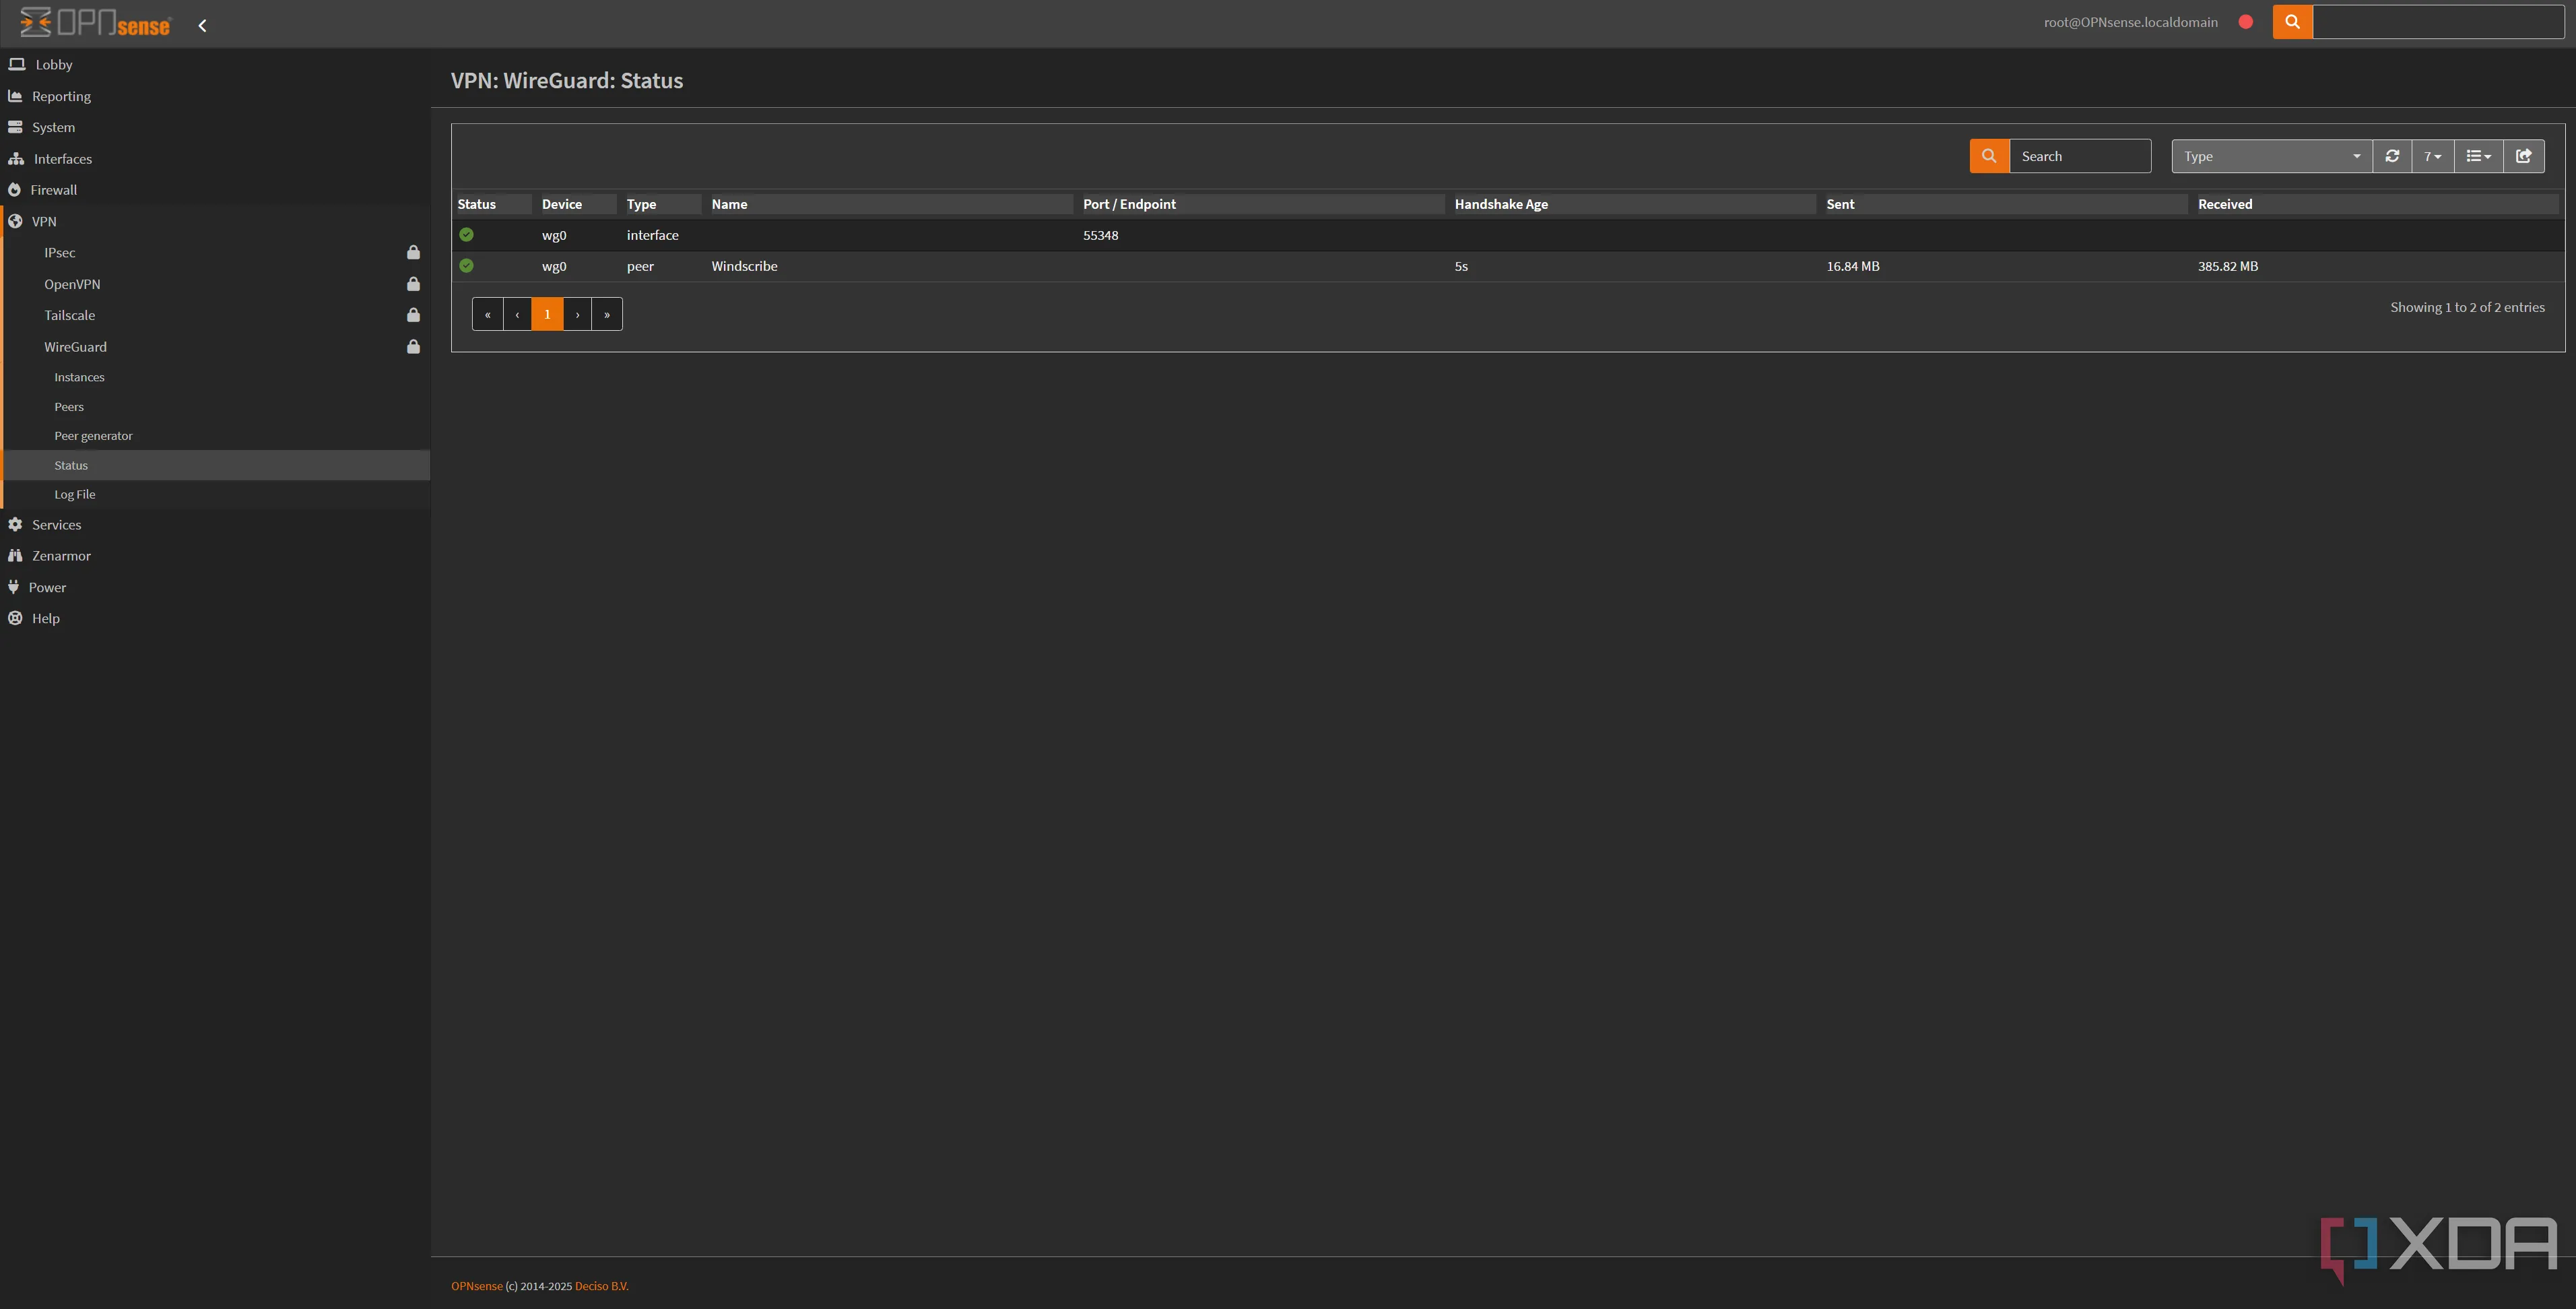
Task: Click the OPNsense logo
Action: click(x=96, y=23)
